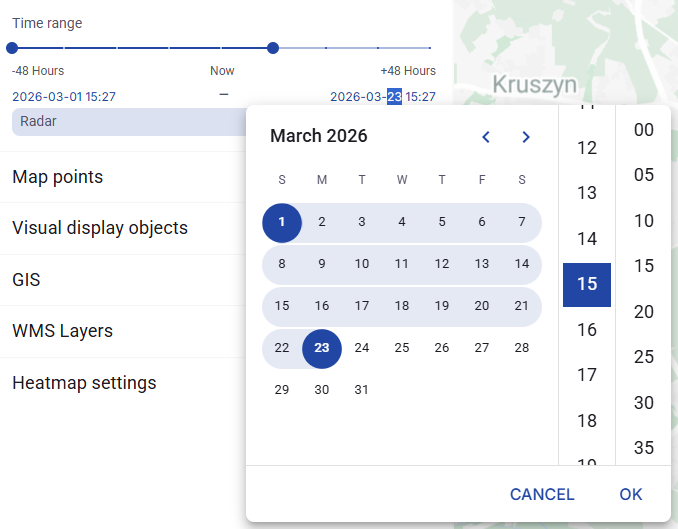The image size is (678, 529).
Task: Go to previous month in calendar
Action: pos(486,137)
